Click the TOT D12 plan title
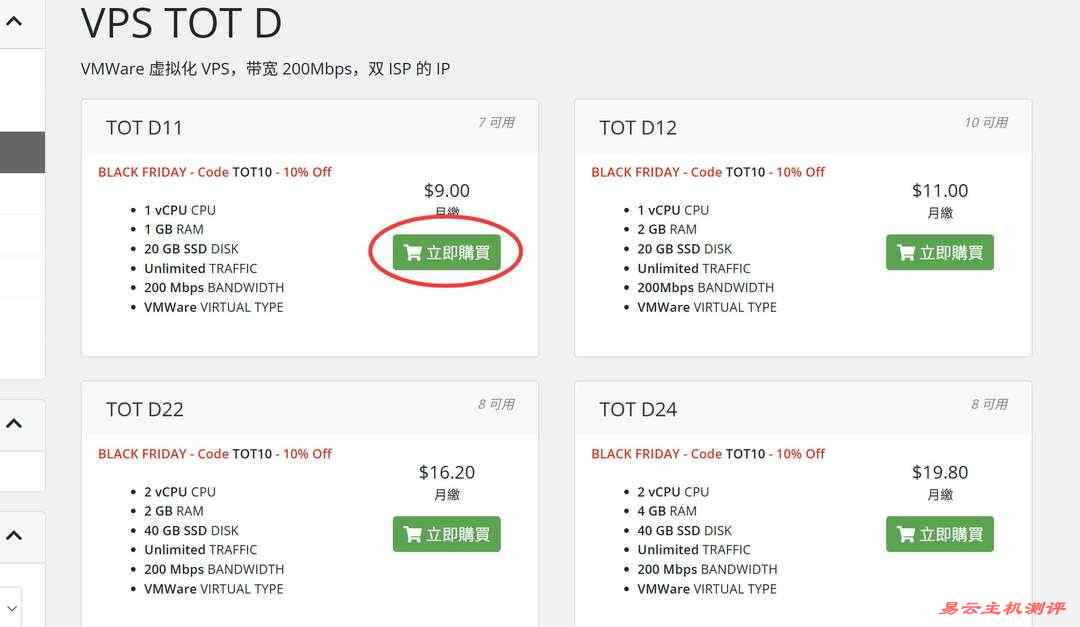The width and height of the screenshot is (1080, 627). coord(638,128)
